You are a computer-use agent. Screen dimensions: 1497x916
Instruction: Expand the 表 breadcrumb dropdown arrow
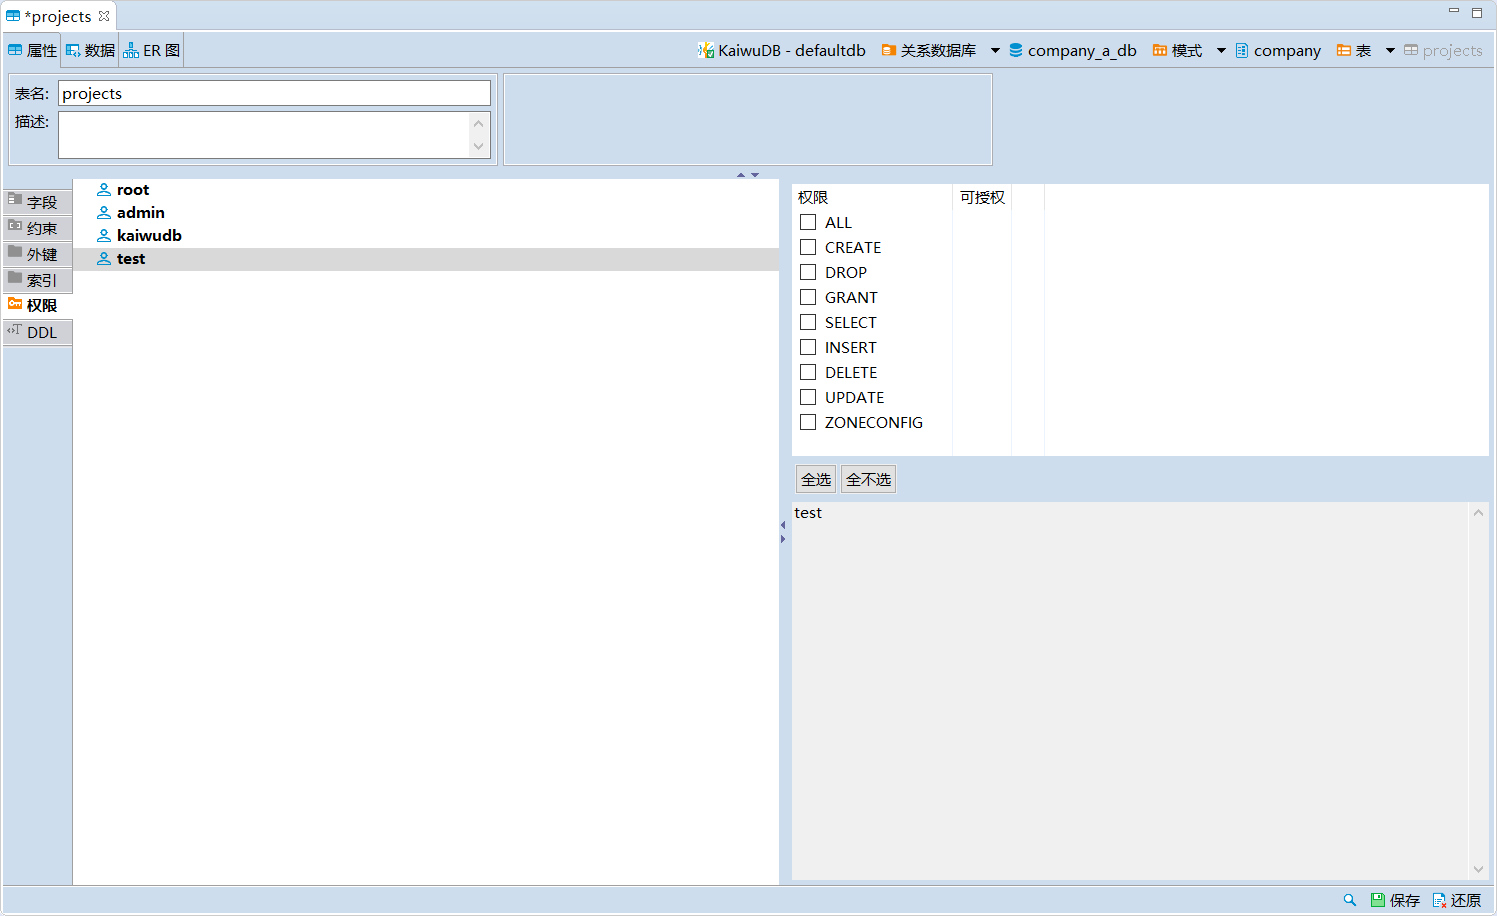click(x=1390, y=50)
